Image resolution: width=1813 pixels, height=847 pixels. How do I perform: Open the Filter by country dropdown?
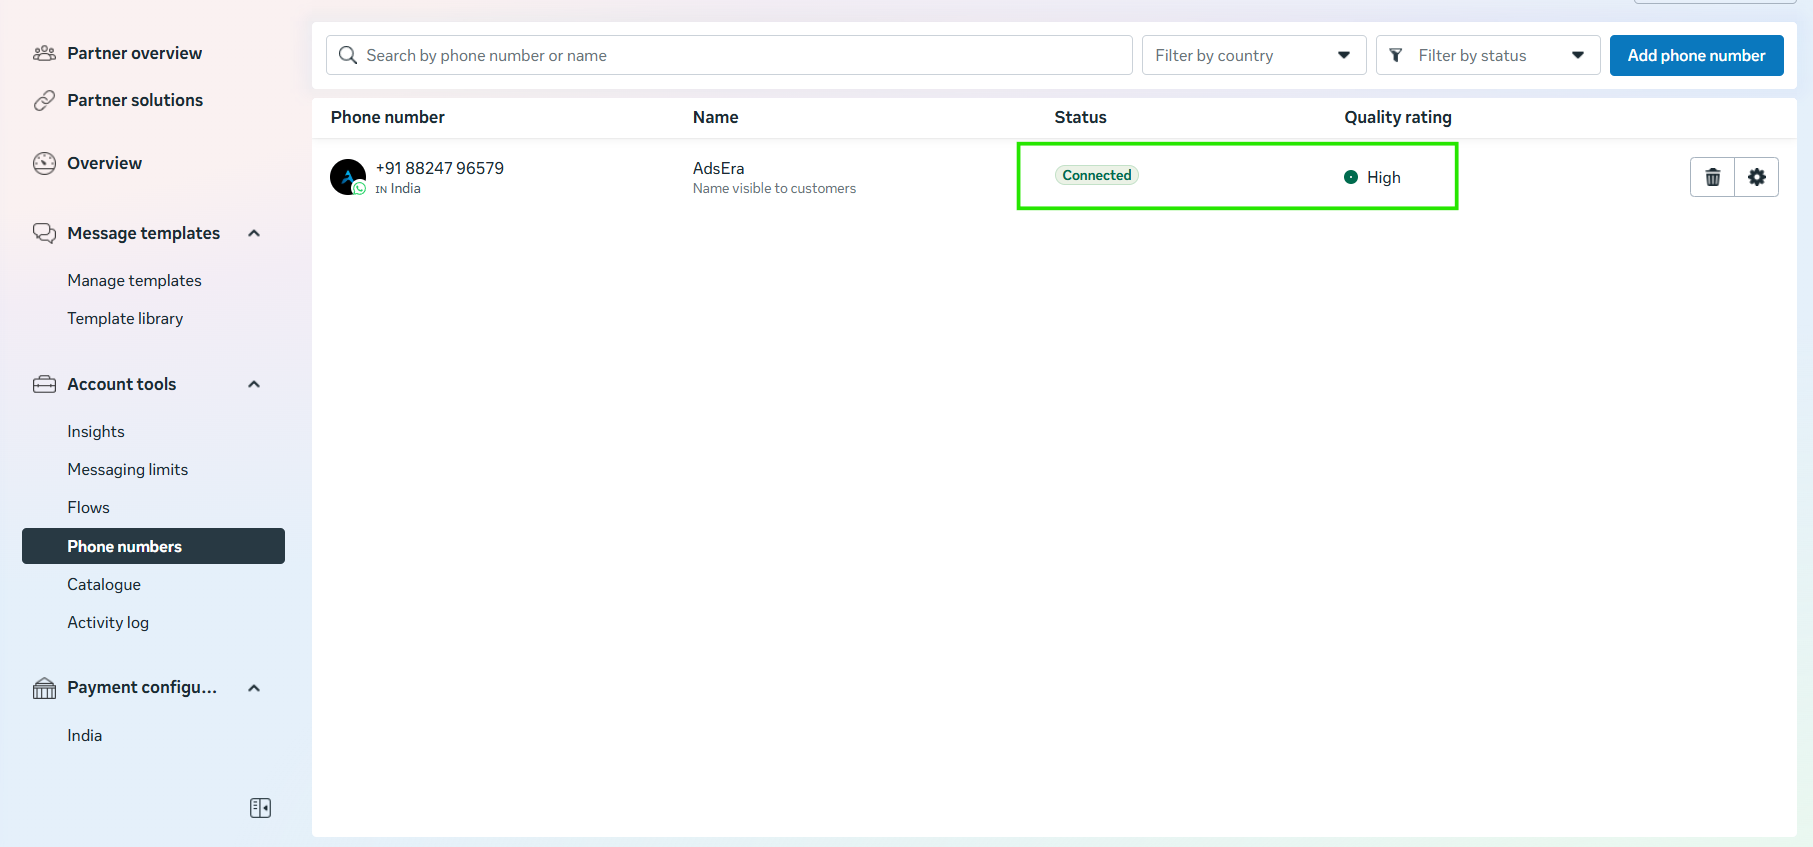point(1253,55)
